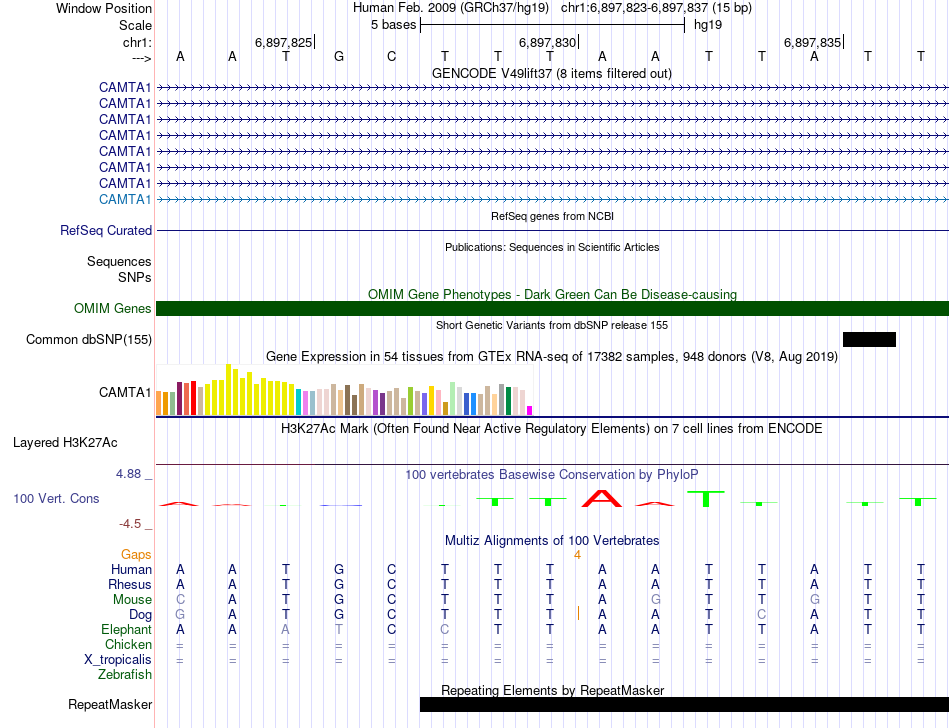Screen dimensions: 950x728
Task: Open the RefSeq Curated track label
Action: (x=106, y=230)
